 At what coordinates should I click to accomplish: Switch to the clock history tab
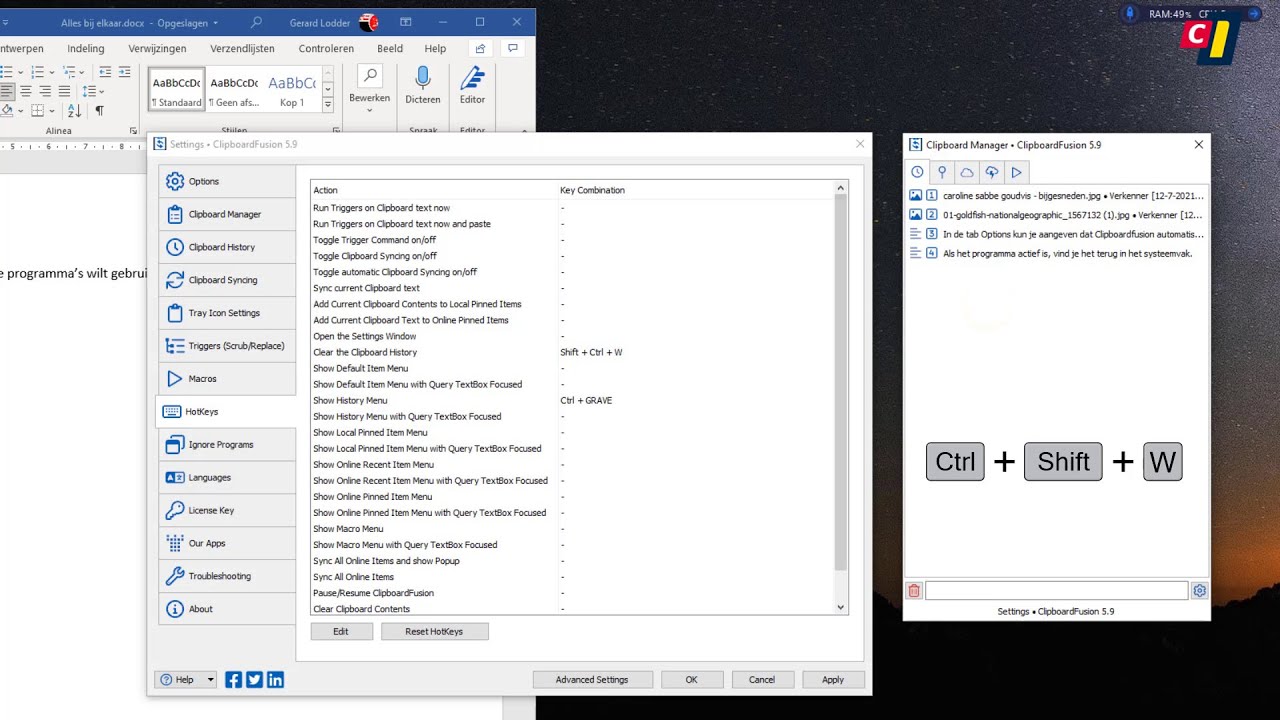917,172
